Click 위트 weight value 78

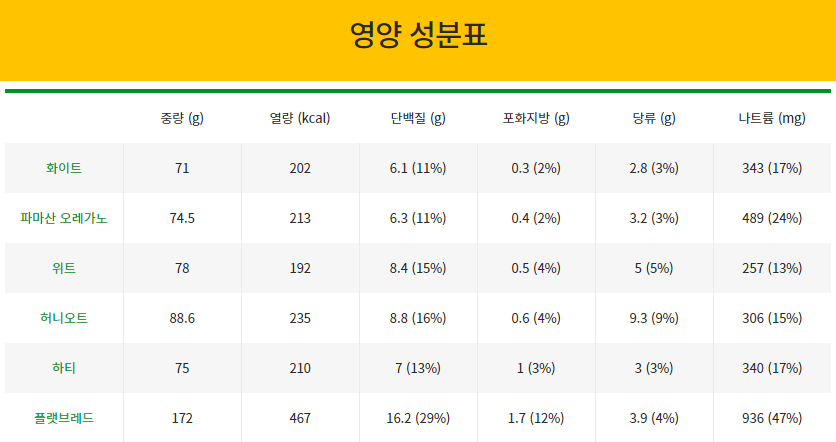click(x=182, y=268)
